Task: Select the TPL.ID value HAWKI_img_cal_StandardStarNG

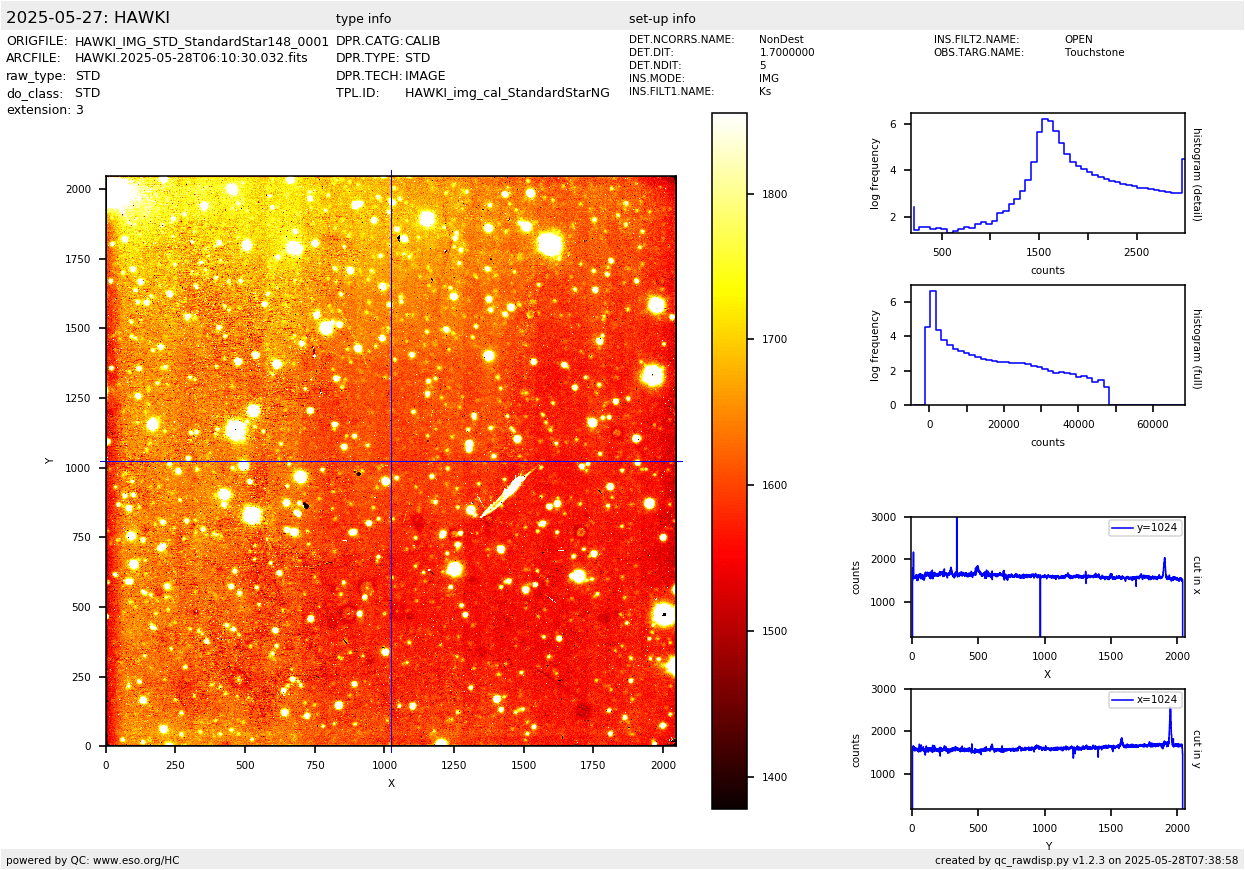Action: (x=507, y=93)
